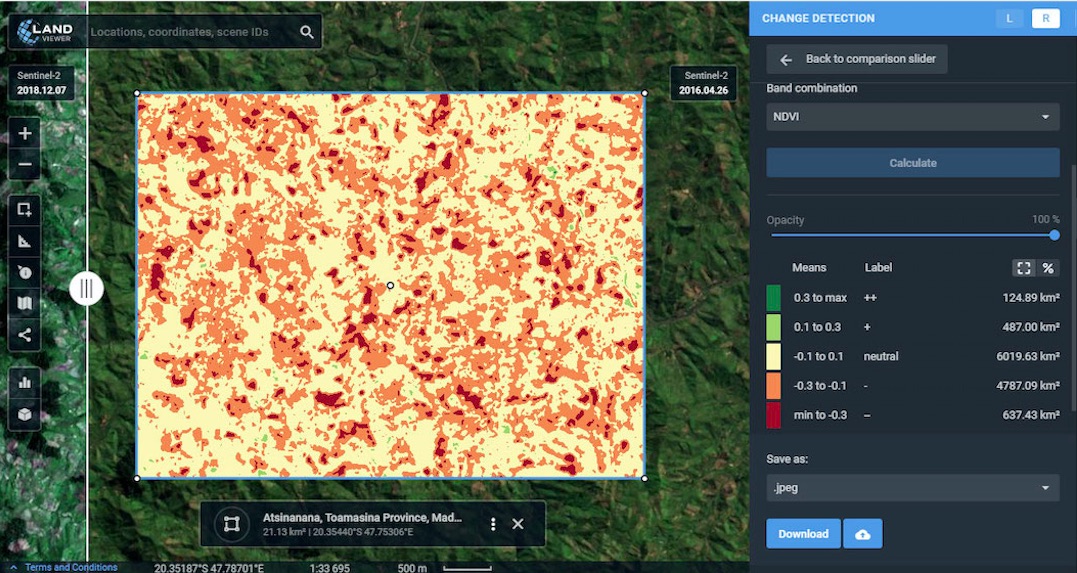The height and width of the screenshot is (573, 1077).
Task: Open the measure distance ruler tool
Action: tap(25, 241)
